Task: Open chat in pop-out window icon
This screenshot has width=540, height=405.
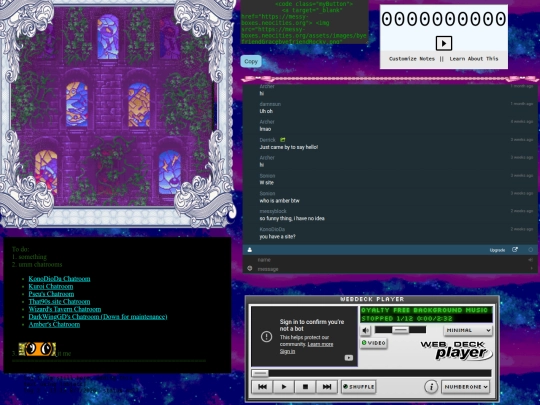Action: pyautogui.click(x=515, y=250)
